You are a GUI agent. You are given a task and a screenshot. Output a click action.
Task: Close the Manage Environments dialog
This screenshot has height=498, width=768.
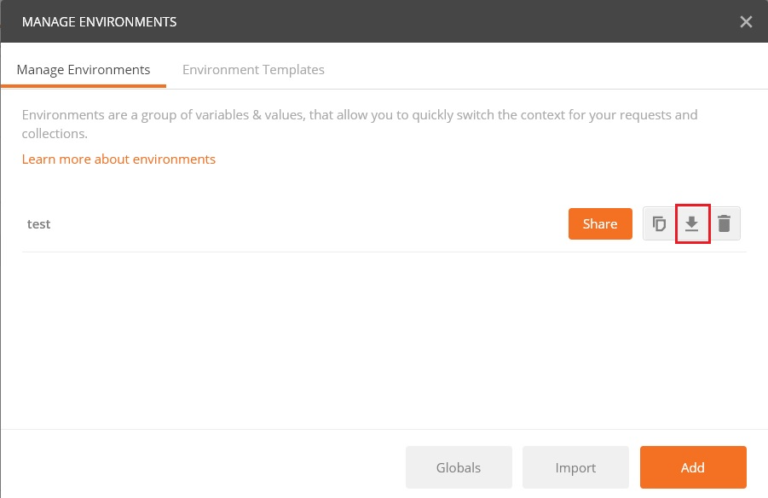[x=746, y=21]
